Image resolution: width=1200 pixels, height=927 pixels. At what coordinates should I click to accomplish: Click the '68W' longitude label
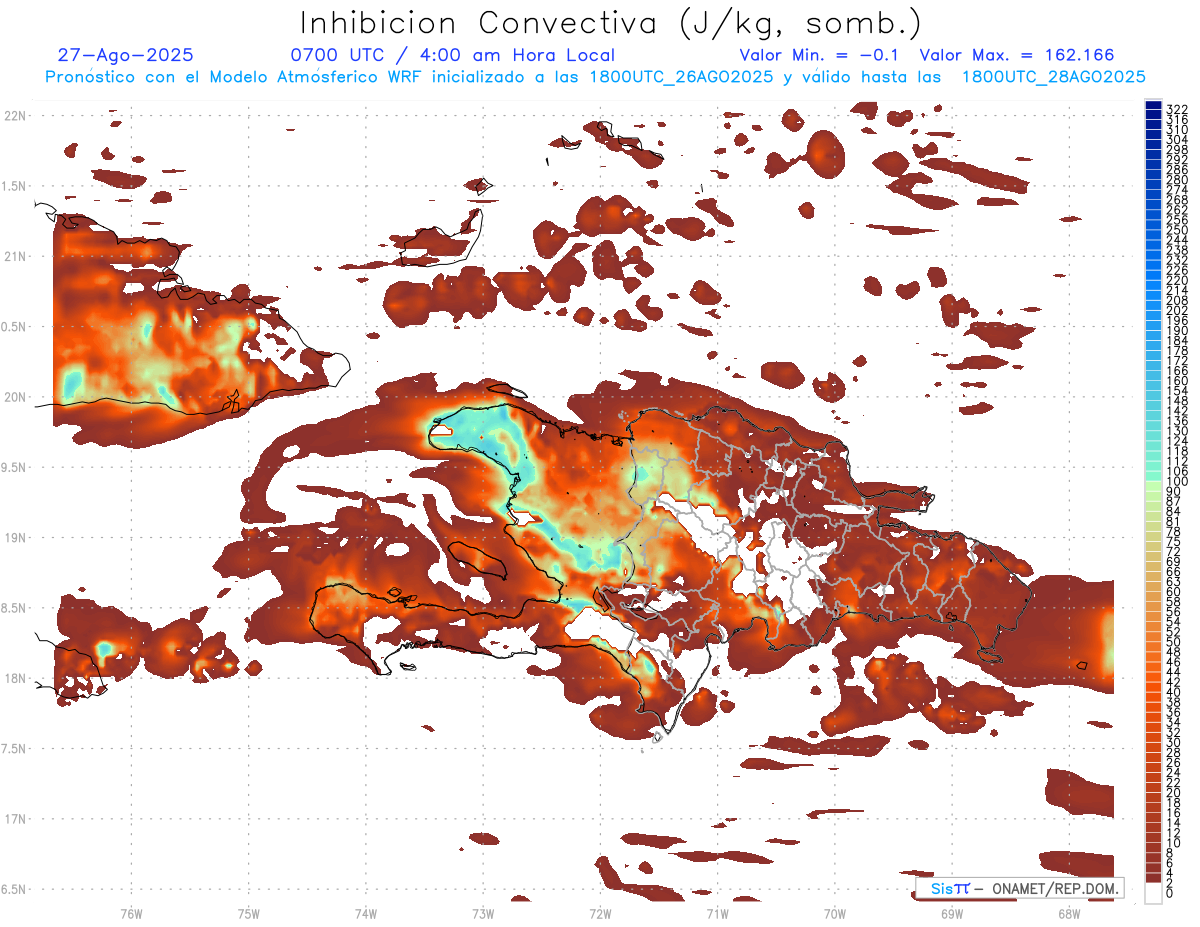point(1069,914)
